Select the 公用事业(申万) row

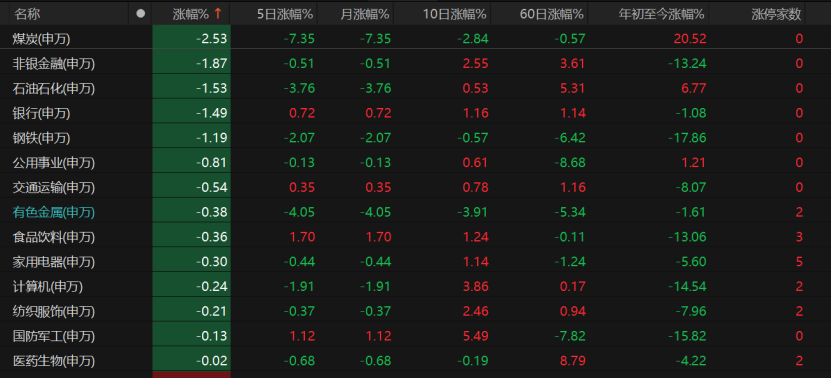tap(416, 162)
